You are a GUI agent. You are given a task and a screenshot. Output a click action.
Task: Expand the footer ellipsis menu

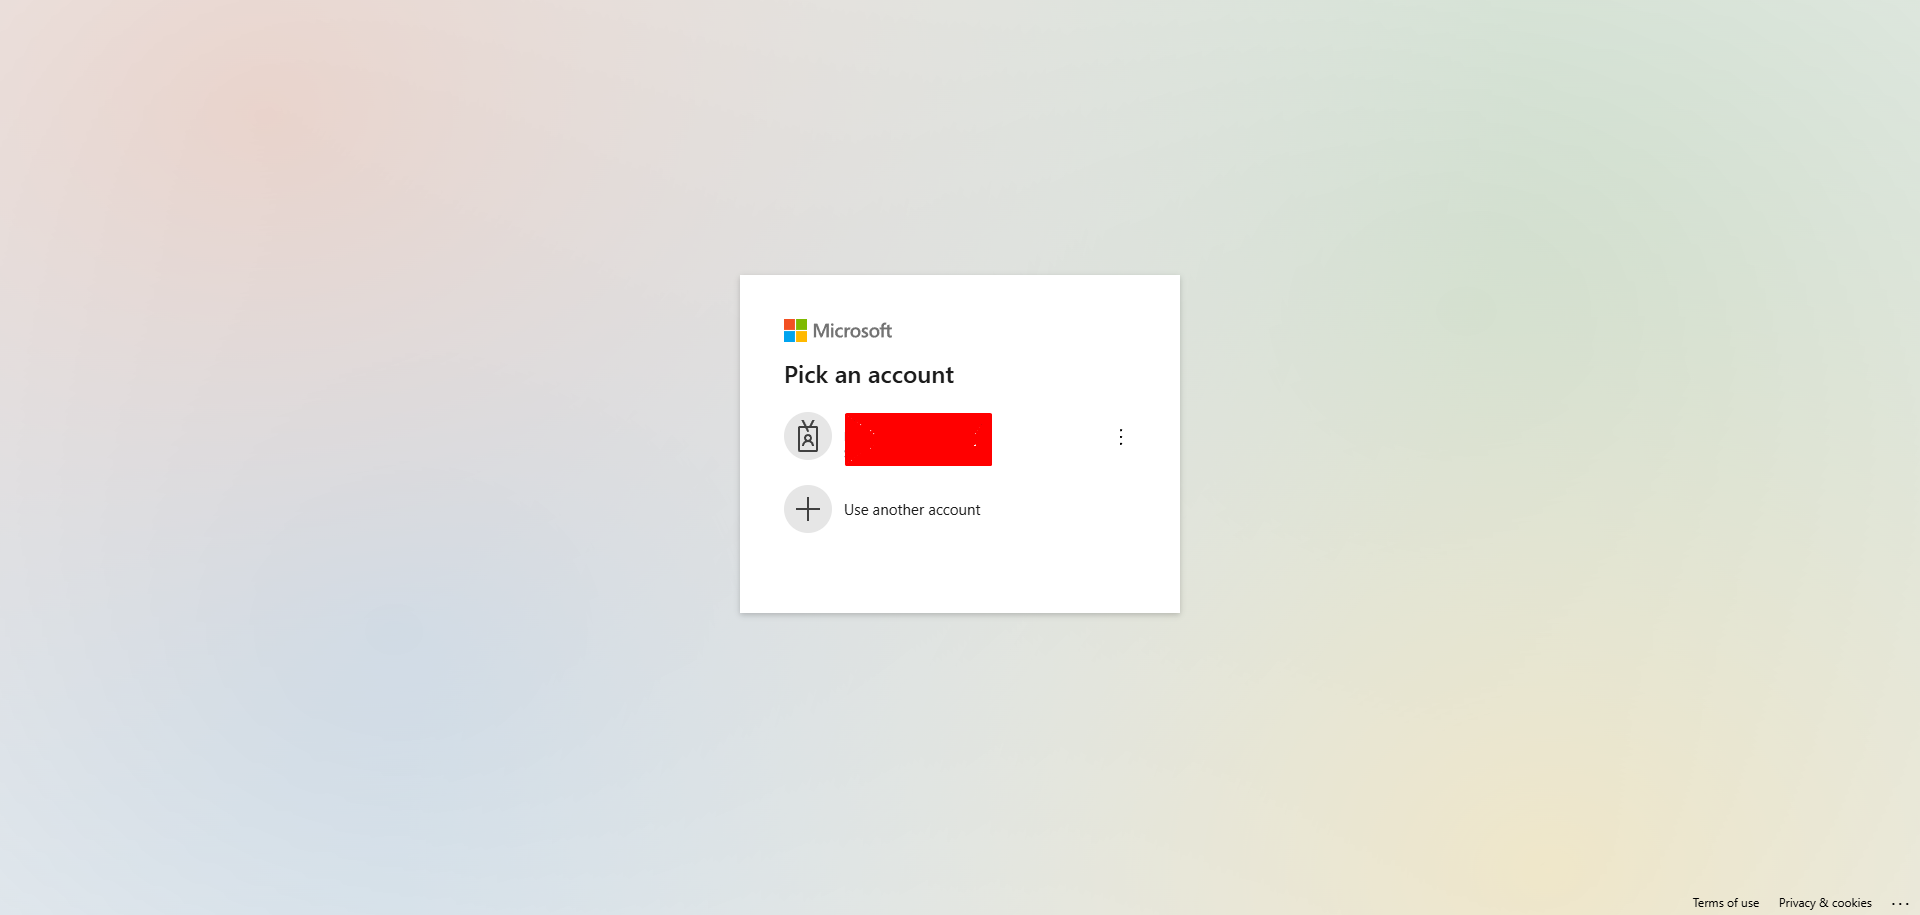[1900, 903]
